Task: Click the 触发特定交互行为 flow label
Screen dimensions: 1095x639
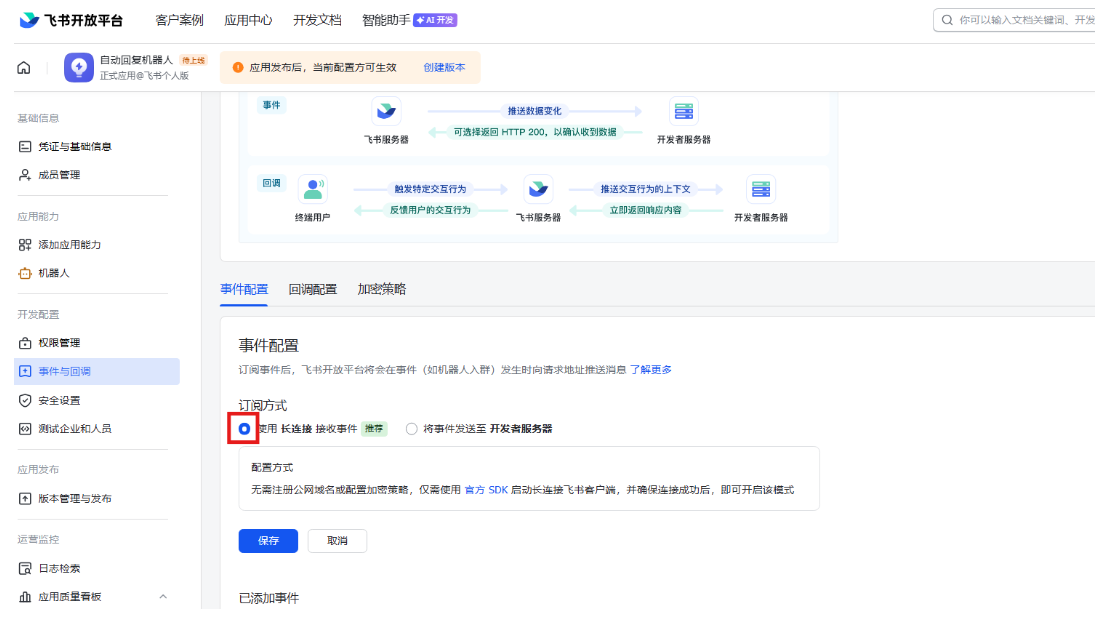Action: pyautogui.click(x=430, y=189)
